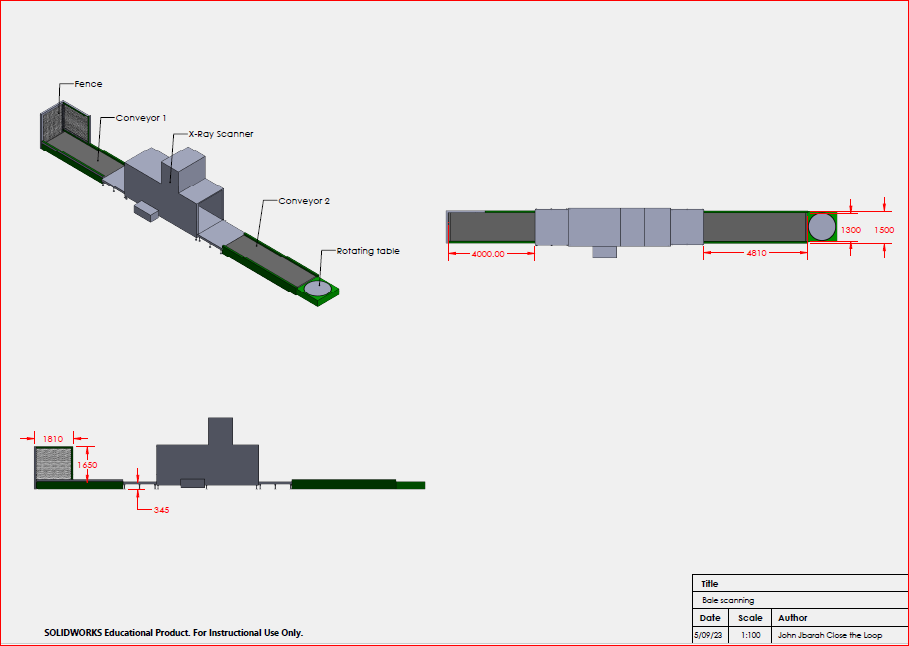Click the Title header in title block
This screenshot has height=646, width=909.
(710, 584)
